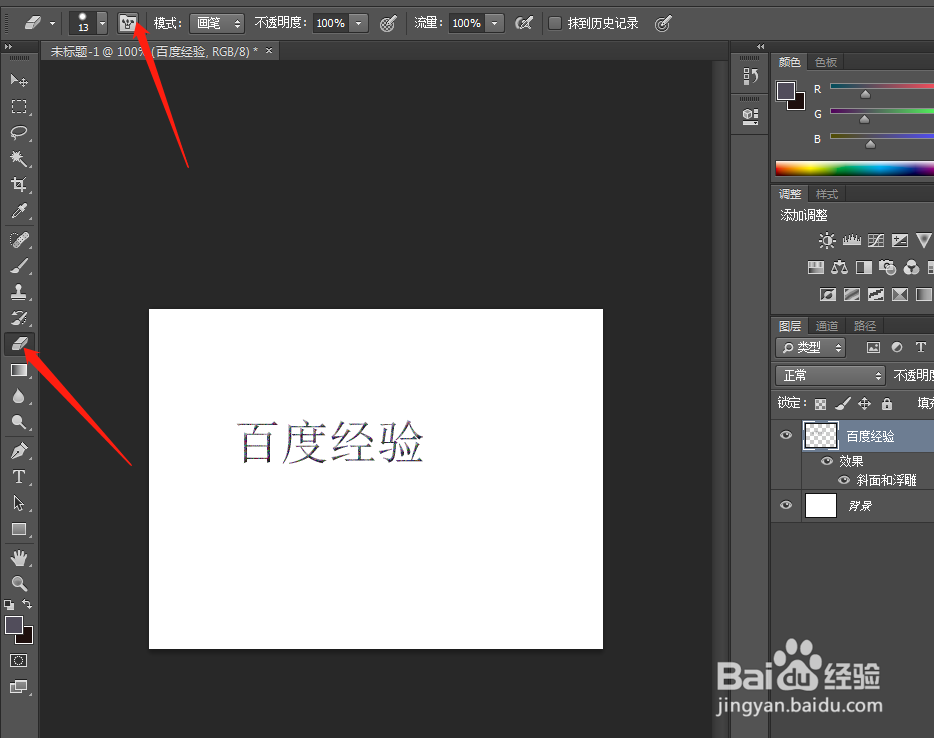Viewport: 934px width, 738px height.
Task: Select the 图层 tab
Action: (790, 326)
